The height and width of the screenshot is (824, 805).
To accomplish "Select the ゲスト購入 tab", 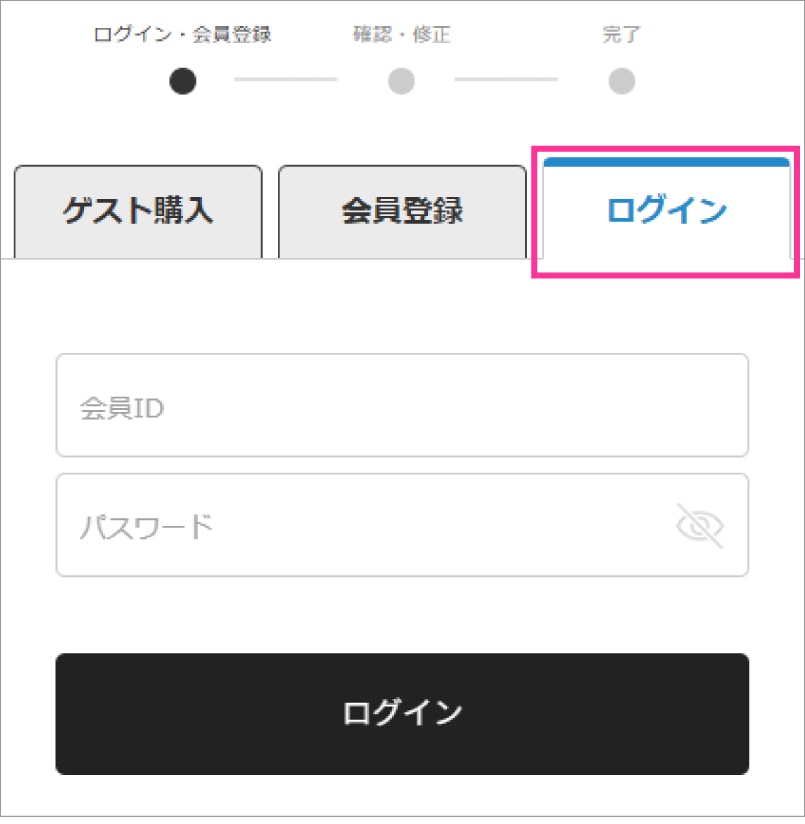I will tap(138, 212).
